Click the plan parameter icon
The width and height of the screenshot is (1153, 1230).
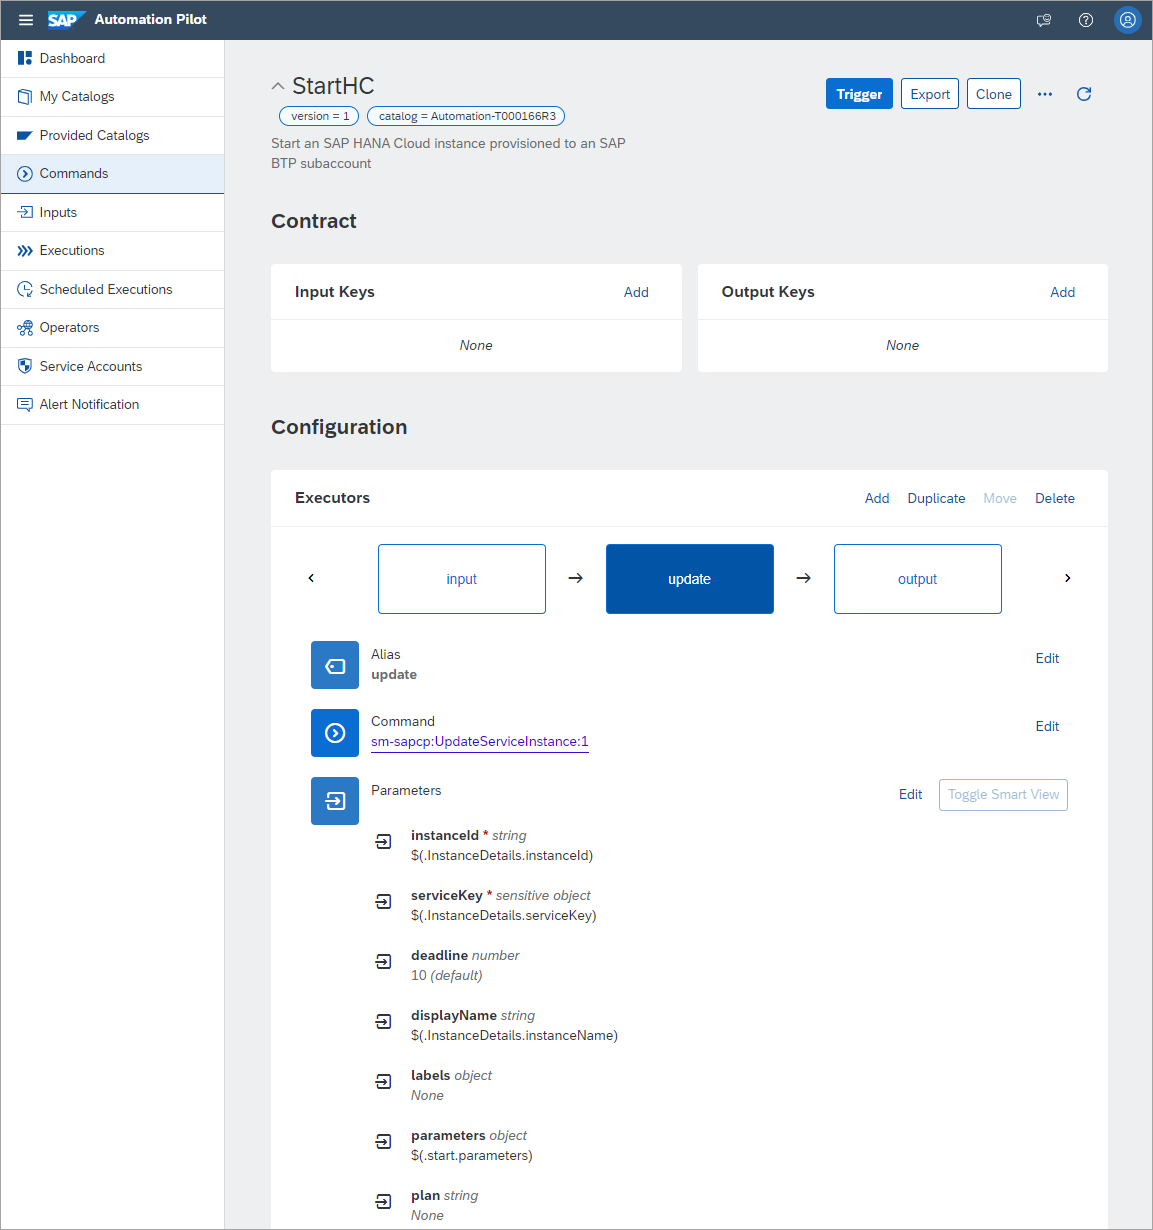point(383,1202)
